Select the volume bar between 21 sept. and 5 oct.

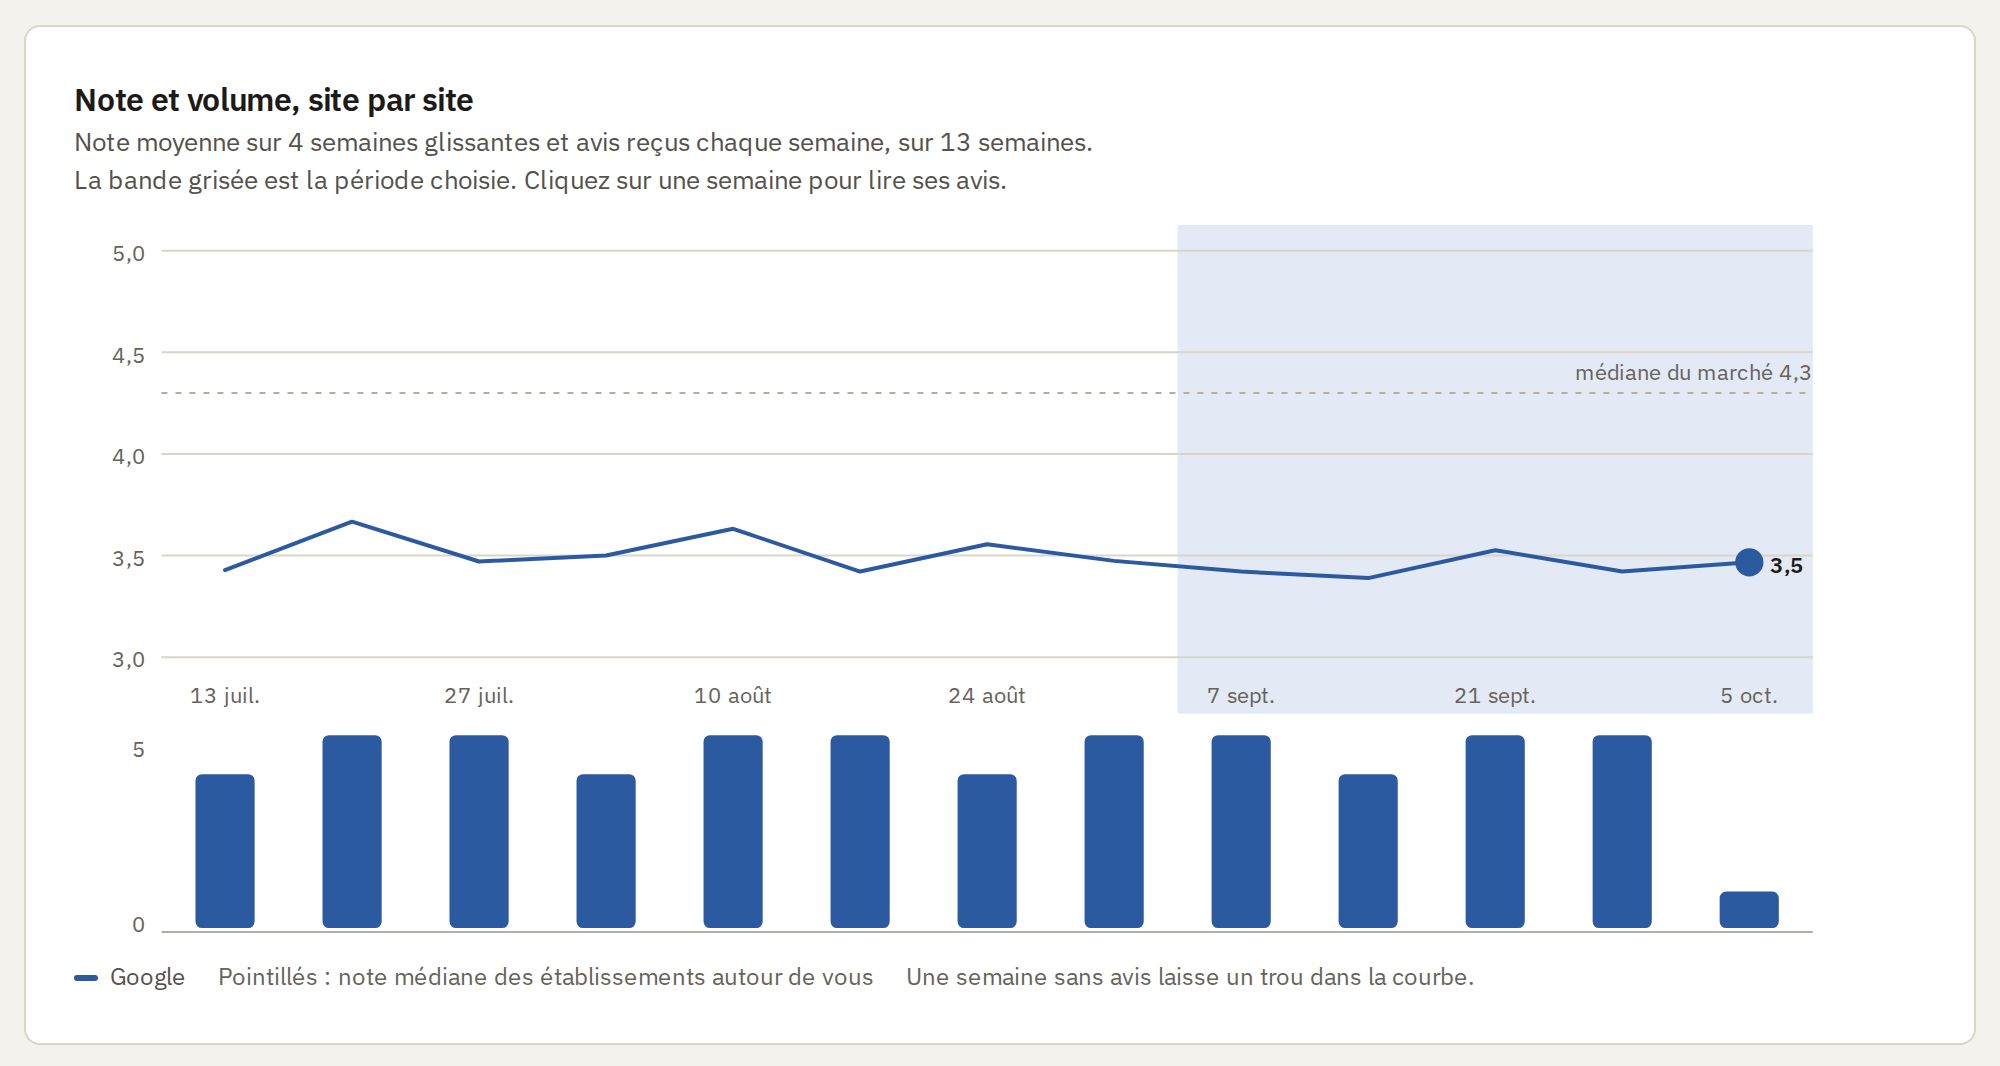(x=1622, y=832)
